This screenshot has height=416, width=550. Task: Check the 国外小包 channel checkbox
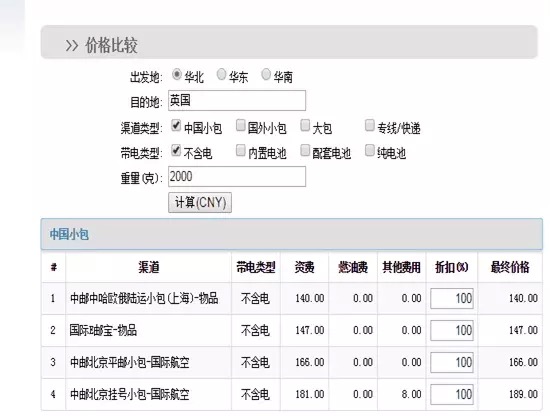pos(241,125)
